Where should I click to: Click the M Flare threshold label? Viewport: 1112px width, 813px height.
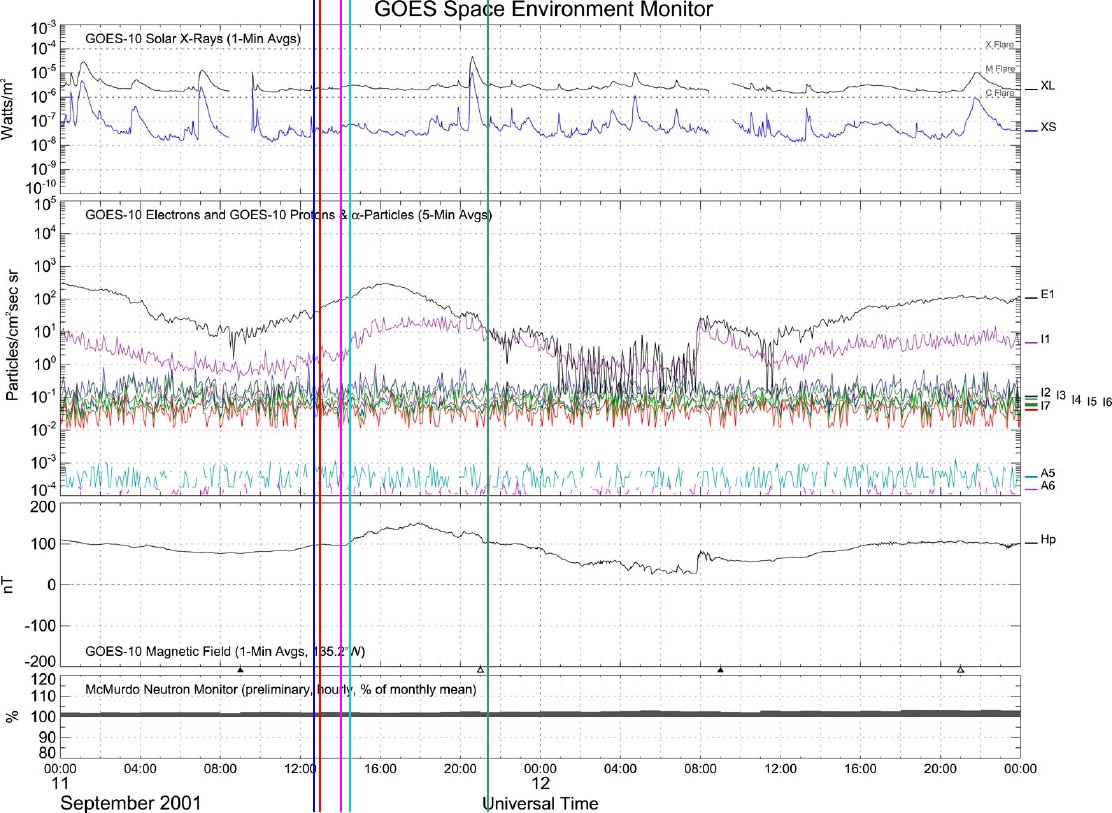[x=1000, y=69]
